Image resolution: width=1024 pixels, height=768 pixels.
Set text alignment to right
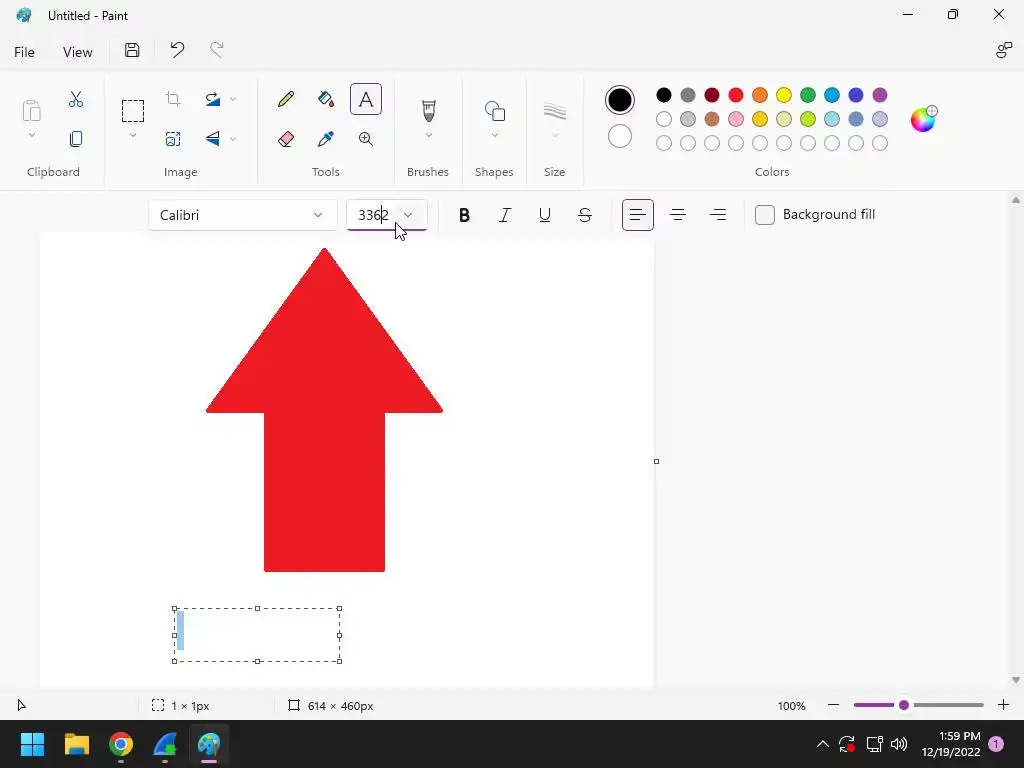click(718, 215)
